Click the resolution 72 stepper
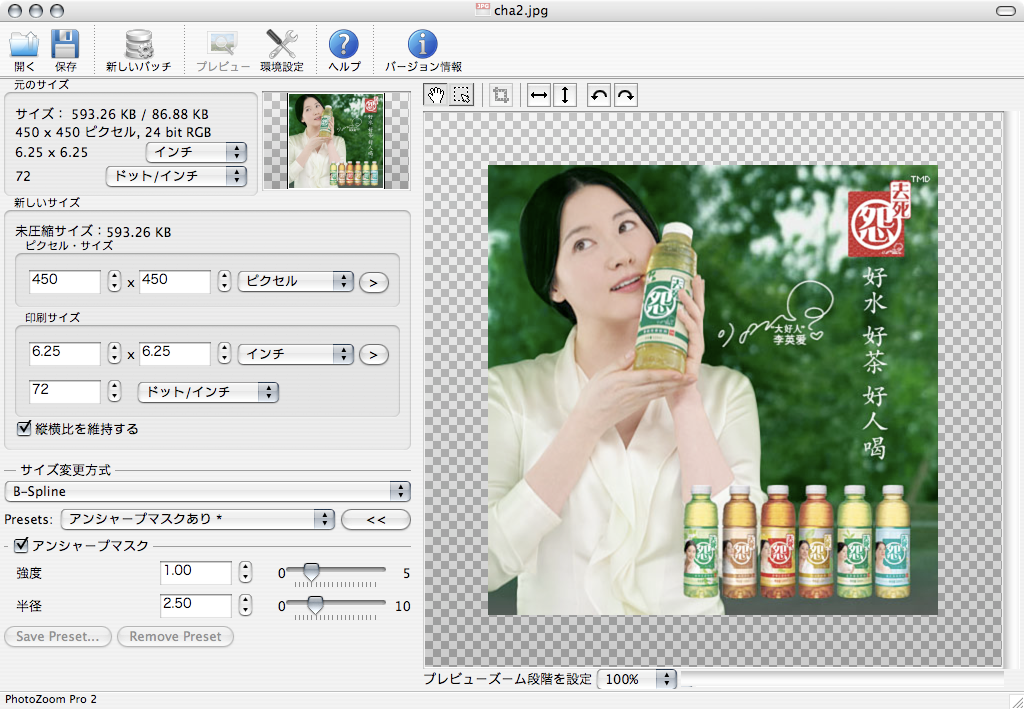 [x=114, y=391]
